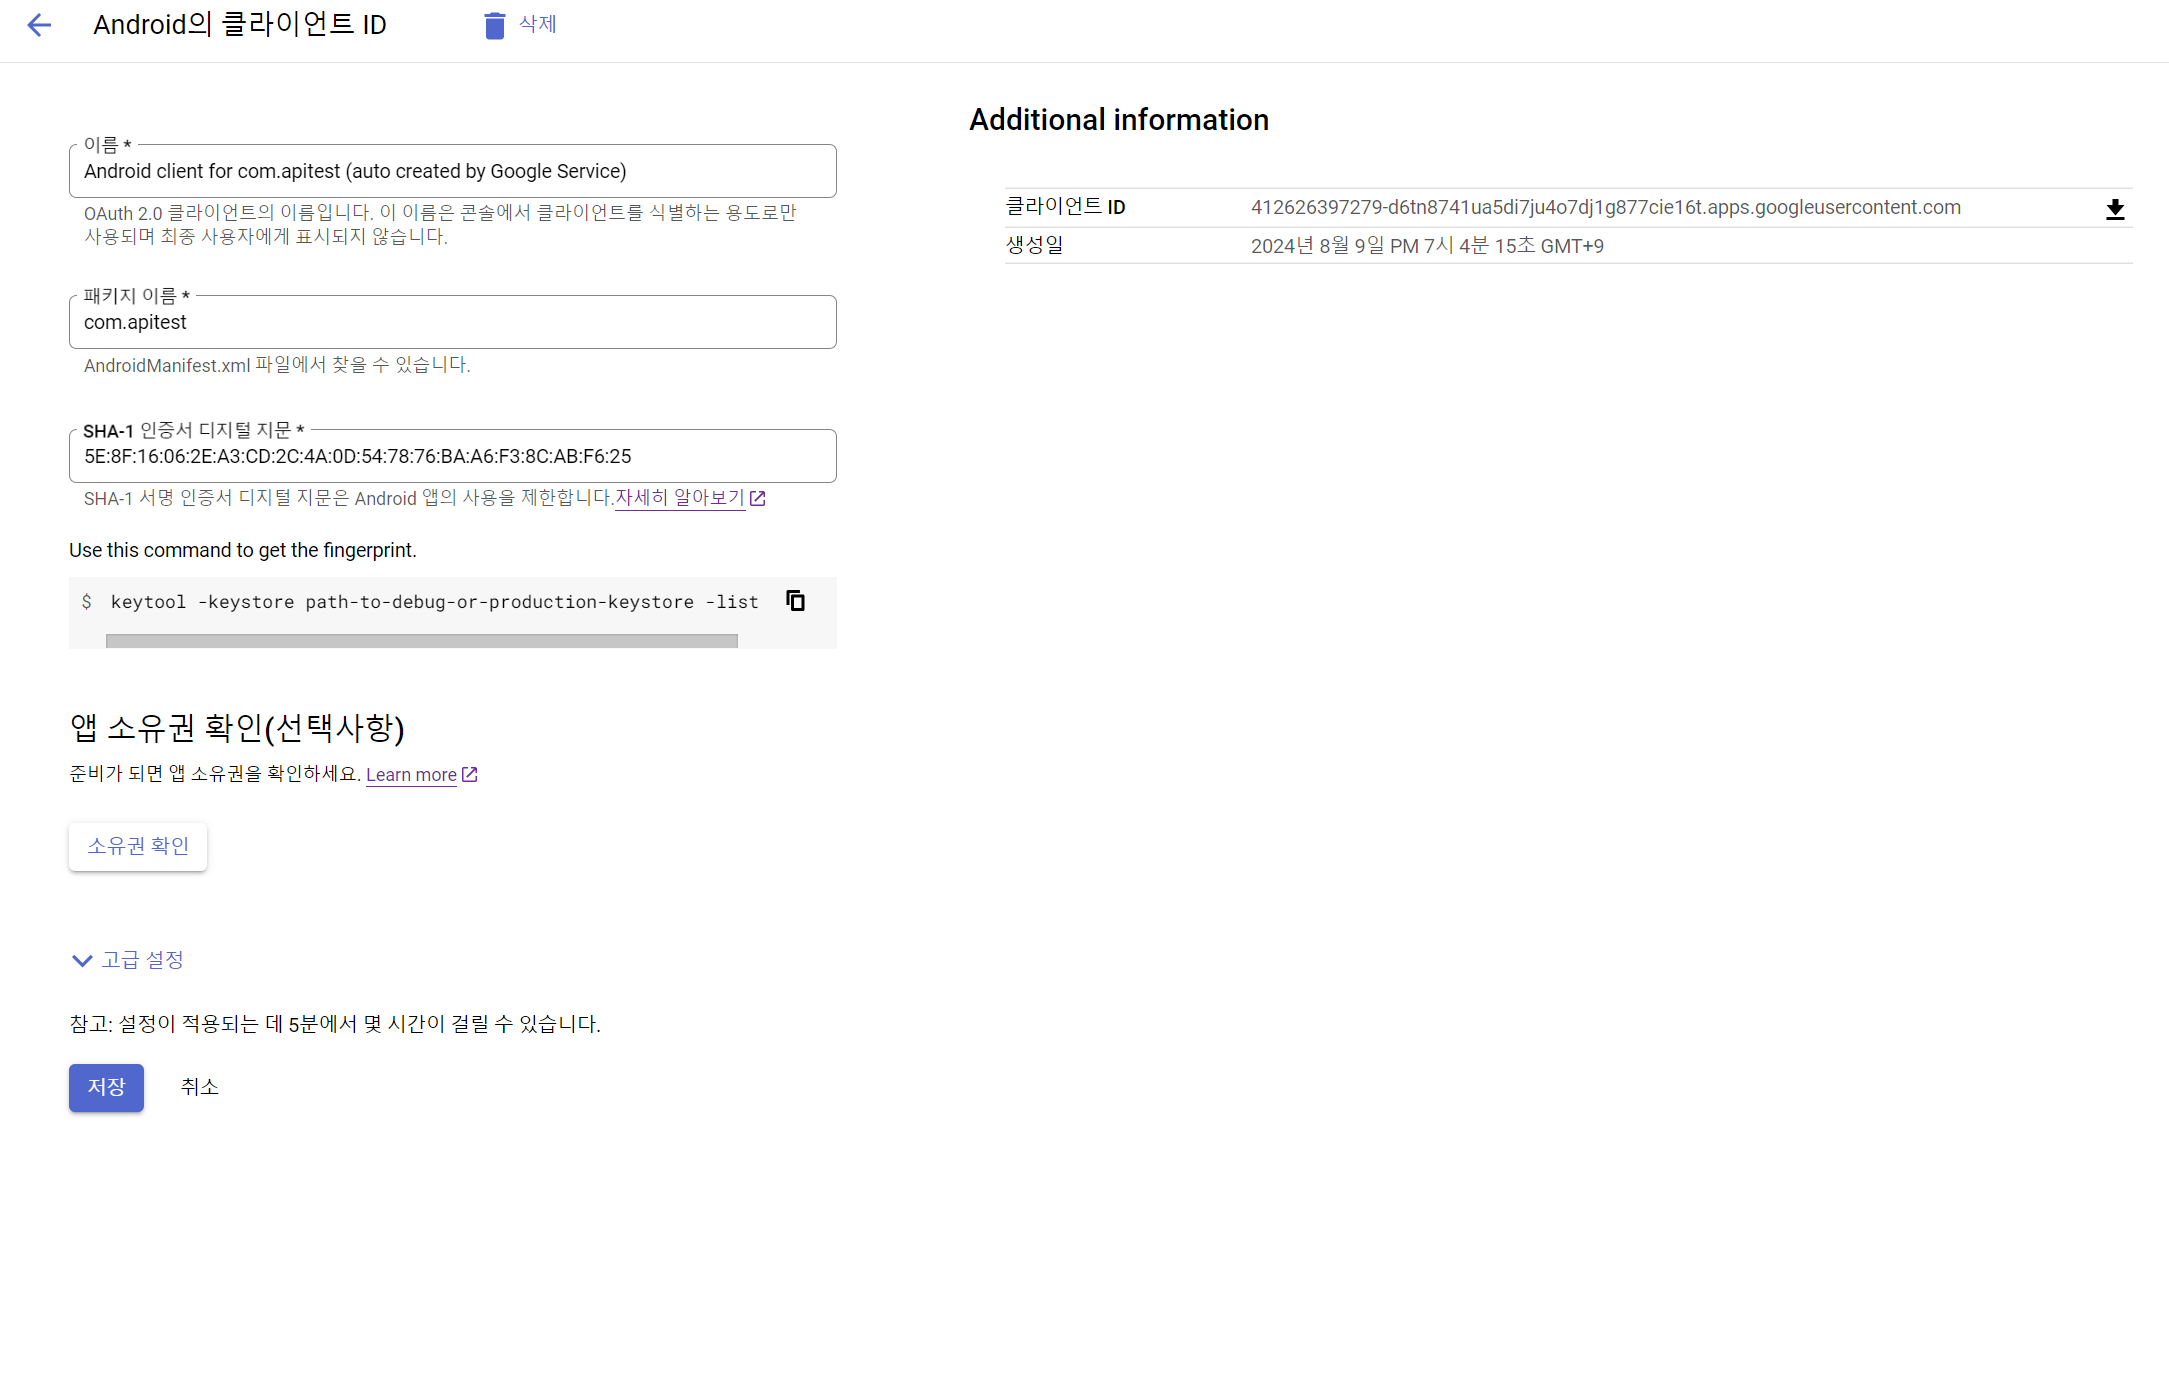Screen dimensions: 2169x1391
Task: Click the 취소 cancel button
Action: coord(199,1087)
